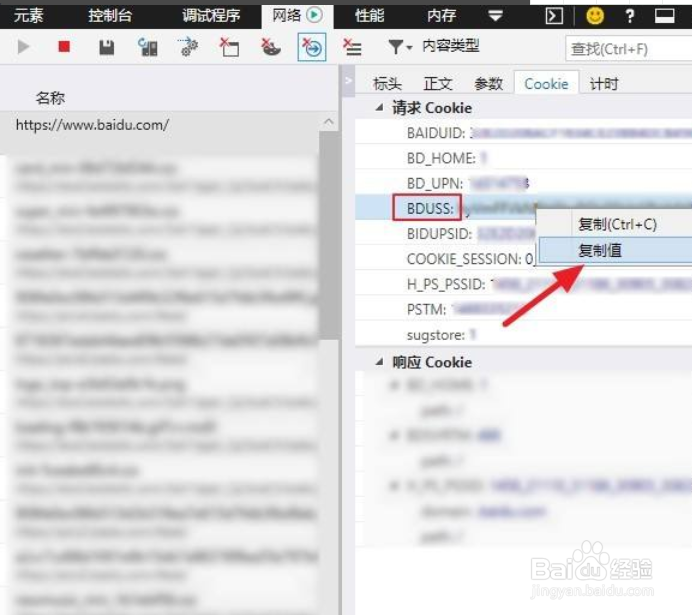Viewport: 692px width, 615px height.
Task: Click the request list scroll-up arrow
Action: [x=329, y=121]
